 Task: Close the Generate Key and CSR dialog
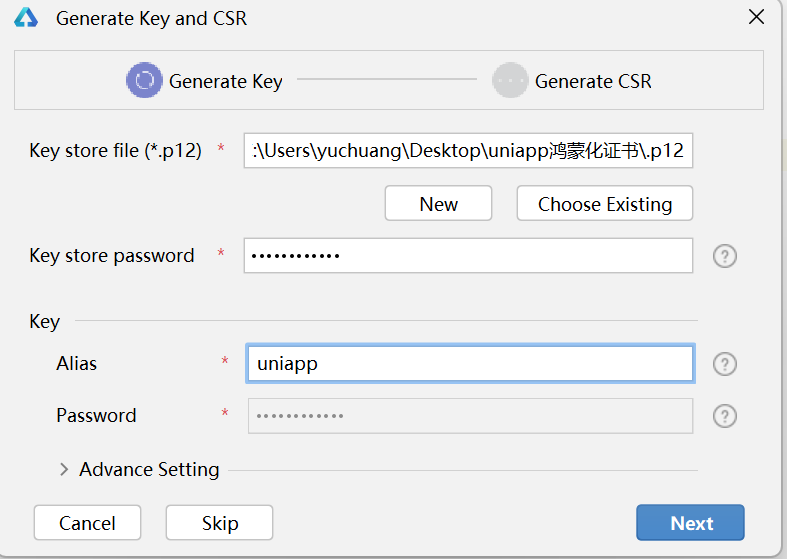756,17
